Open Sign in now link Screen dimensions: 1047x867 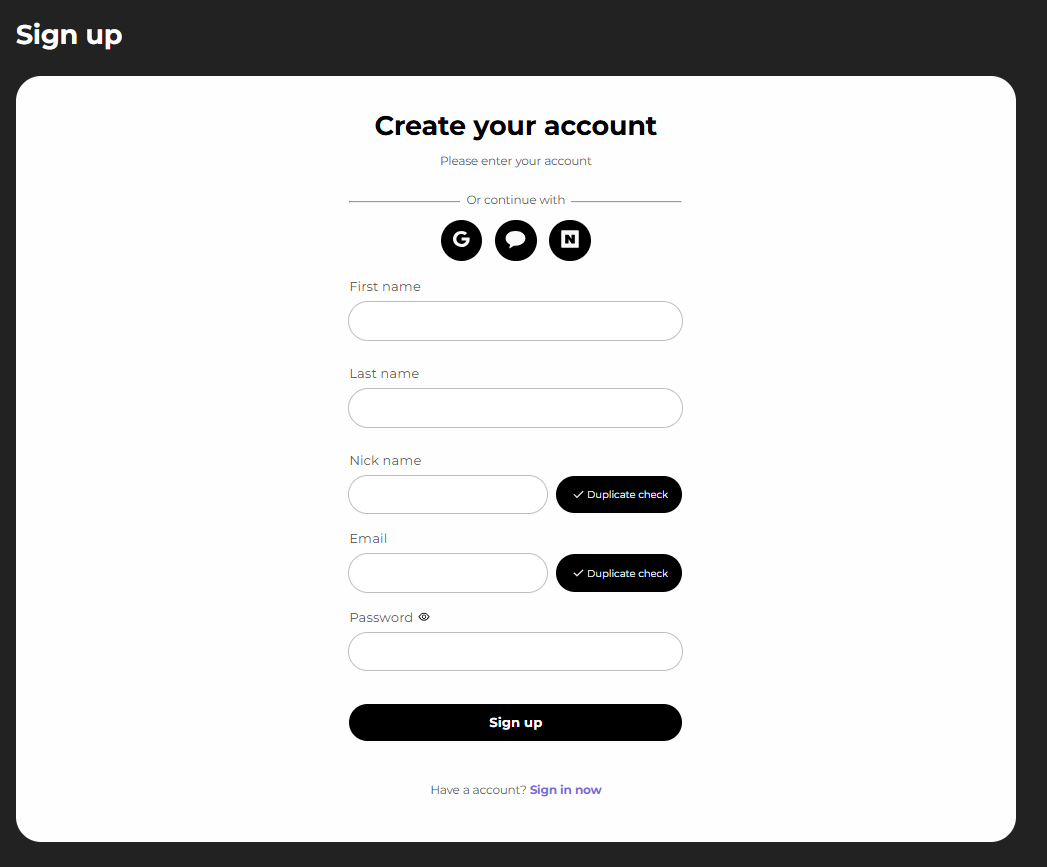pyautogui.click(x=565, y=789)
